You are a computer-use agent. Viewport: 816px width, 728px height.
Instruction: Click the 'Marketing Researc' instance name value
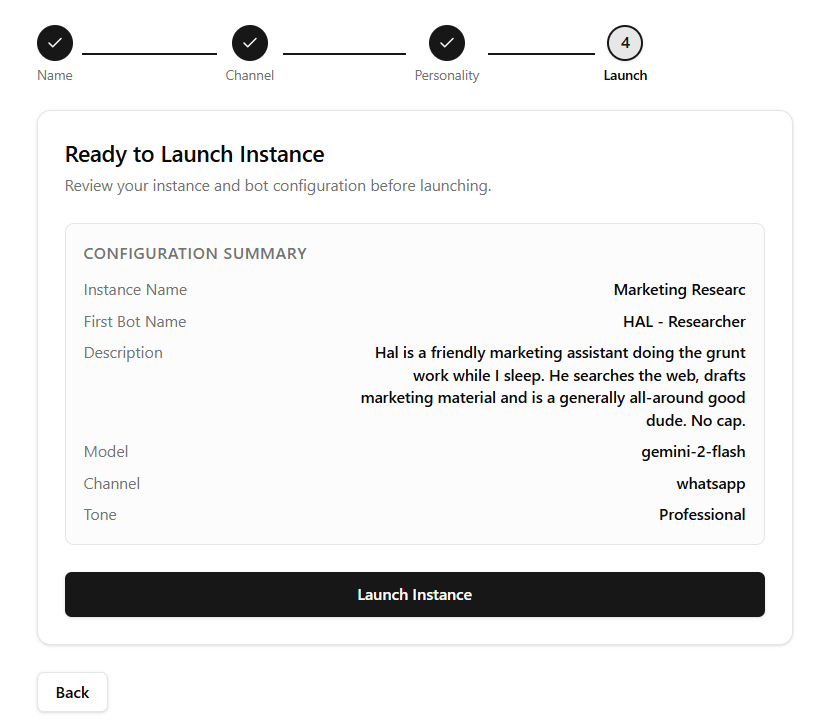click(679, 290)
